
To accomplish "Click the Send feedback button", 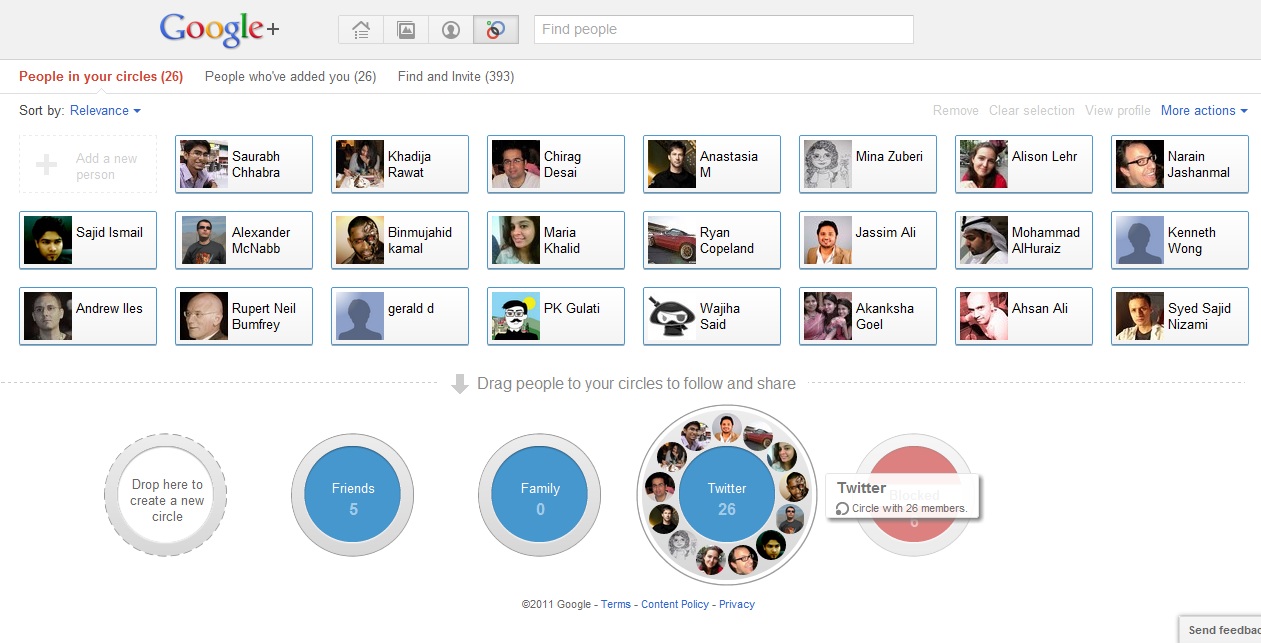I will coord(1222,631).
